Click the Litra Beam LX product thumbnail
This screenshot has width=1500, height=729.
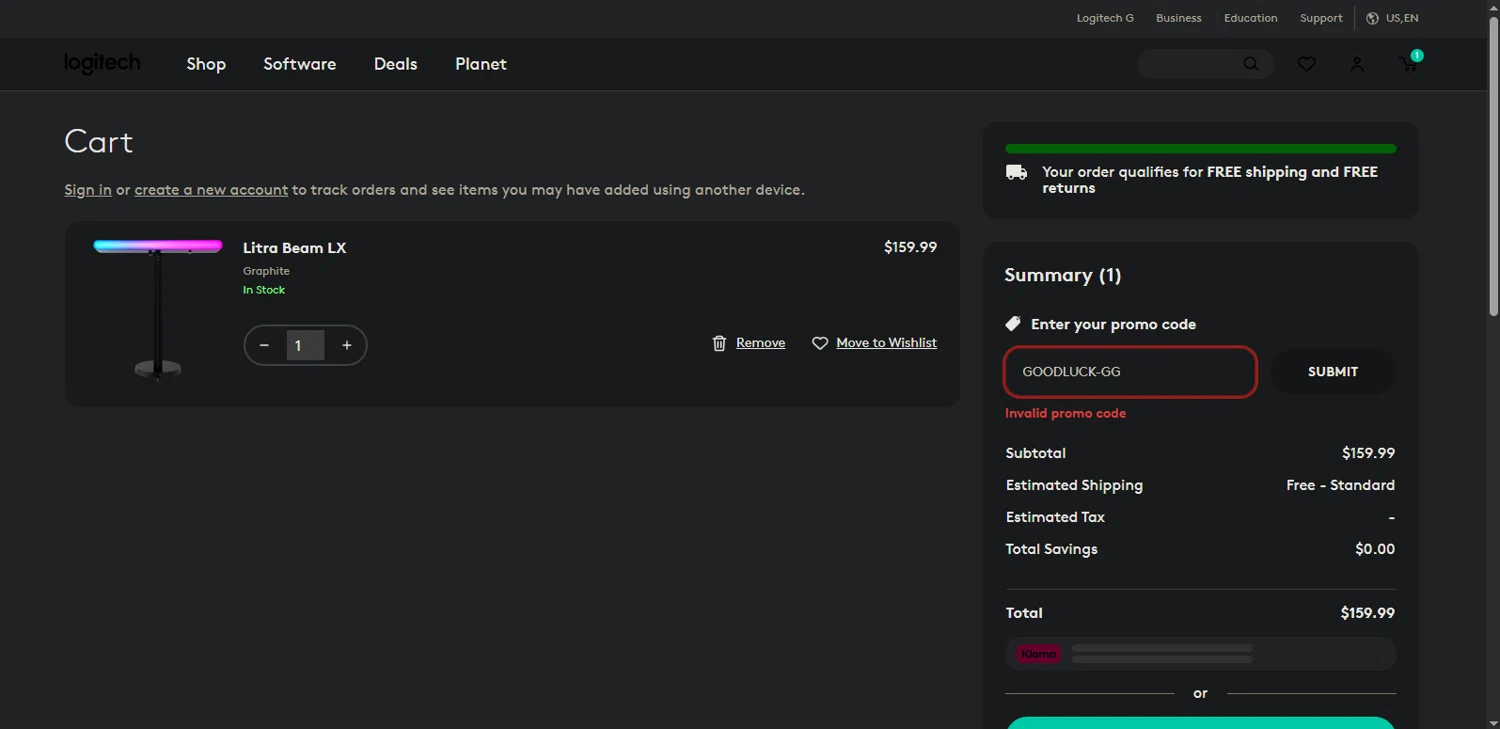point(158,310)
